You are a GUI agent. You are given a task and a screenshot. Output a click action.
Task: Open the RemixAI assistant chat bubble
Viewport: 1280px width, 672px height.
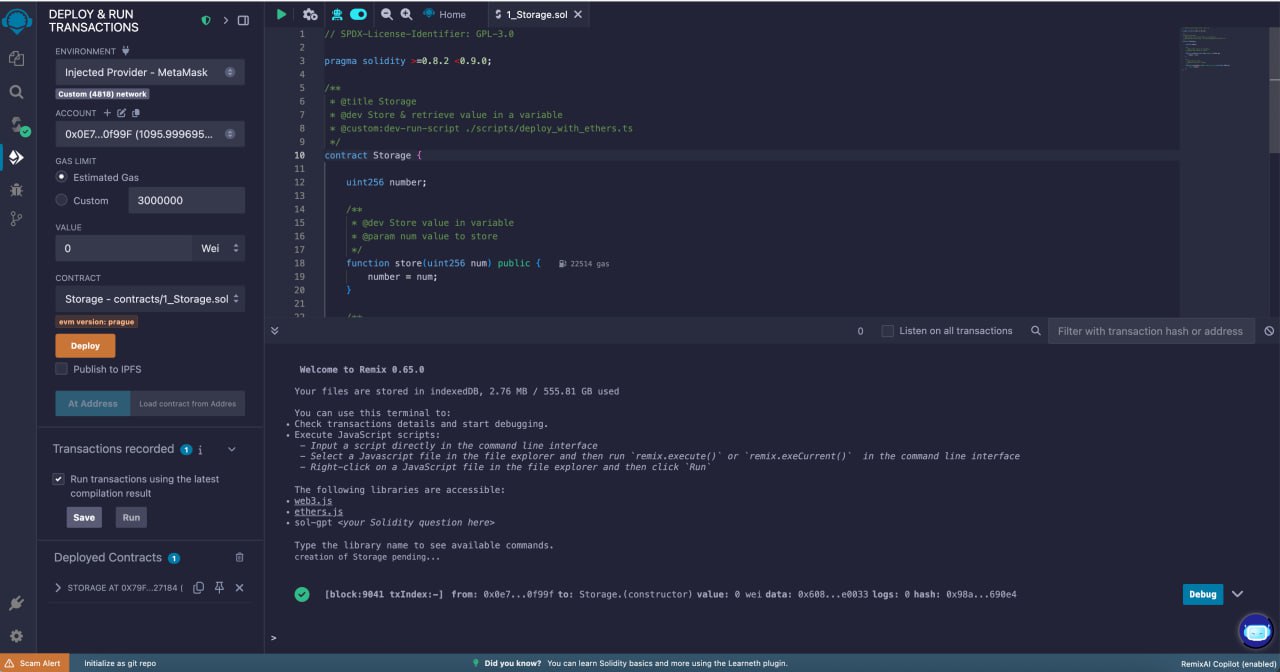[1255, 631]
